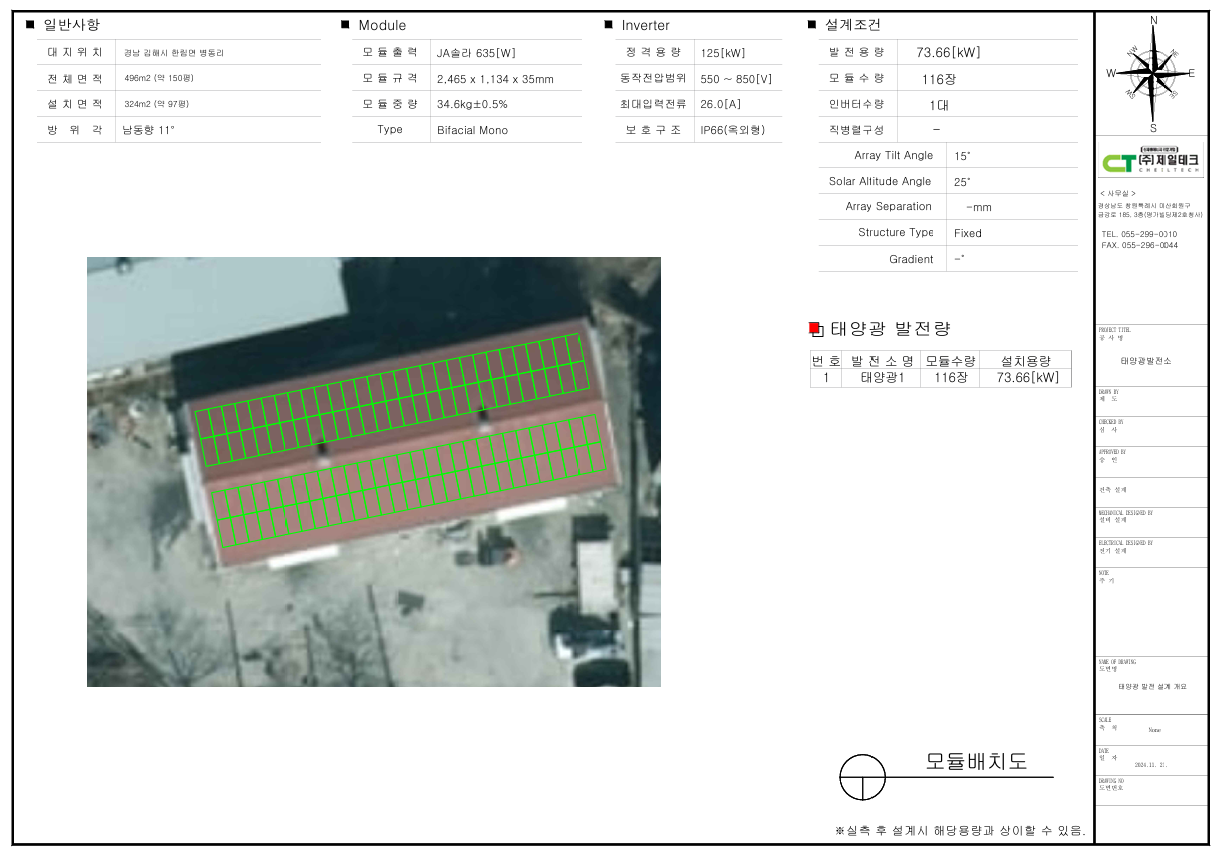
Task: Click the CT 제일테크 company logo
Action: pos(1151,162)
